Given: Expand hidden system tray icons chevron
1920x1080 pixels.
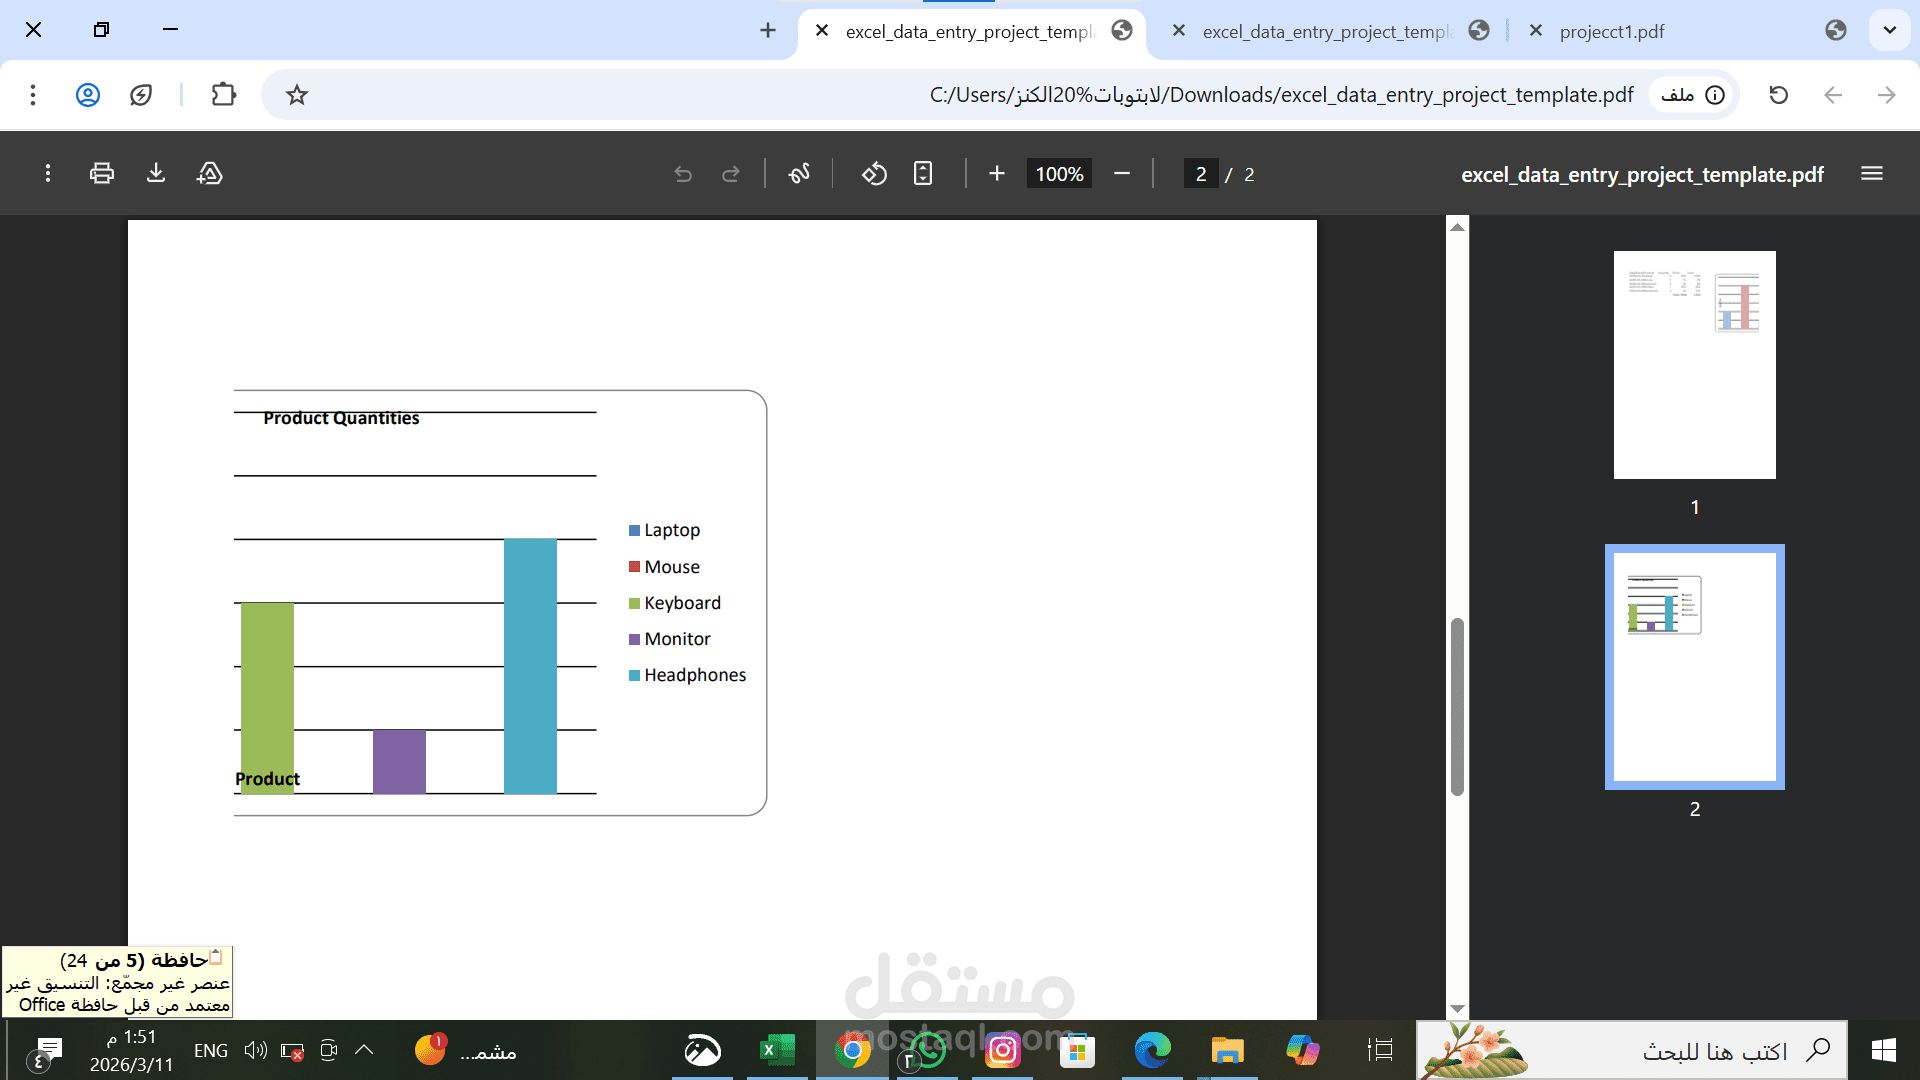Looking at the screenshot, I should coord(364,1050).
